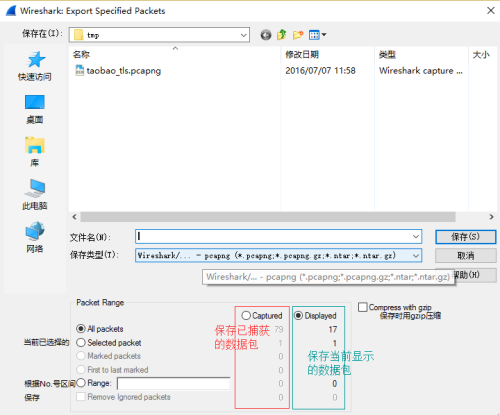This screenshot has height=415, width=500.
Task: Click the scroll right arrow of file list
Action: pos(491,217)
